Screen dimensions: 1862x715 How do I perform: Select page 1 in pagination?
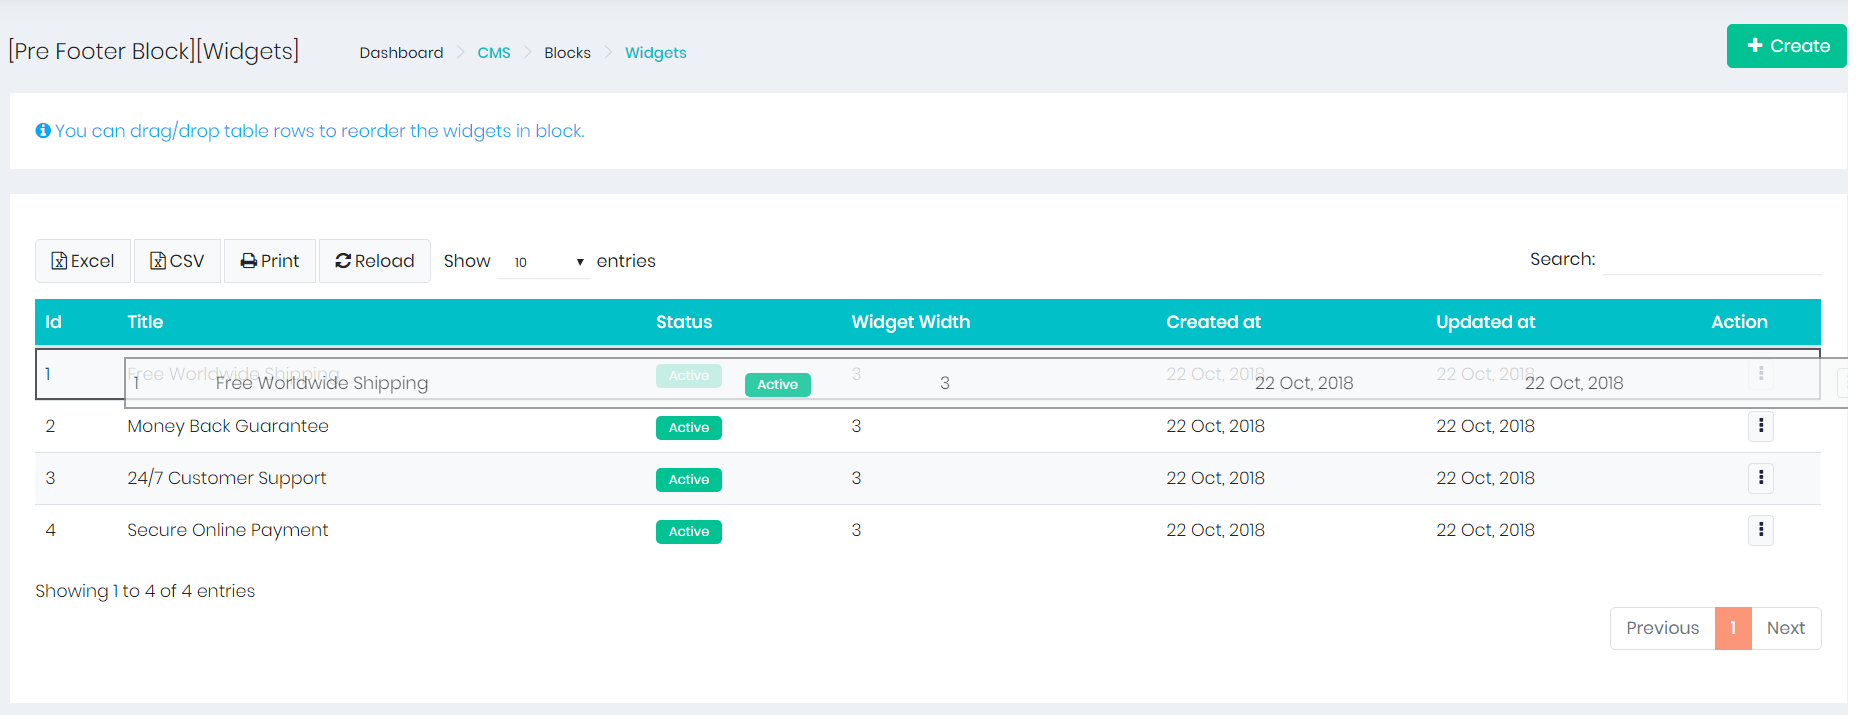coord(1733,628)
